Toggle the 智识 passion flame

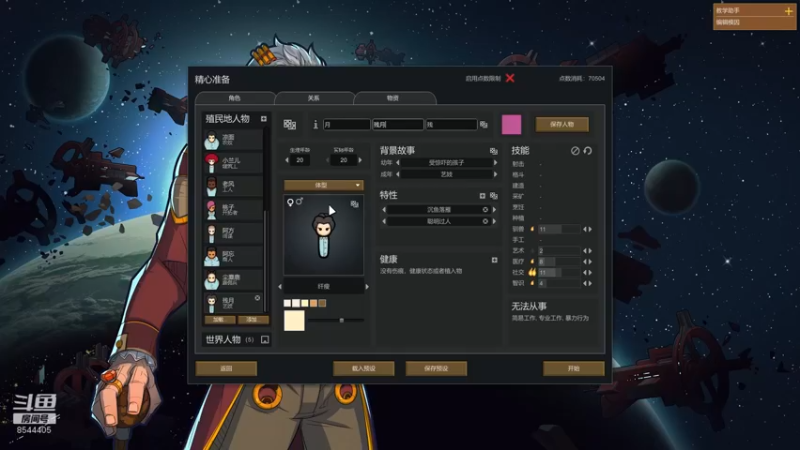532,283
